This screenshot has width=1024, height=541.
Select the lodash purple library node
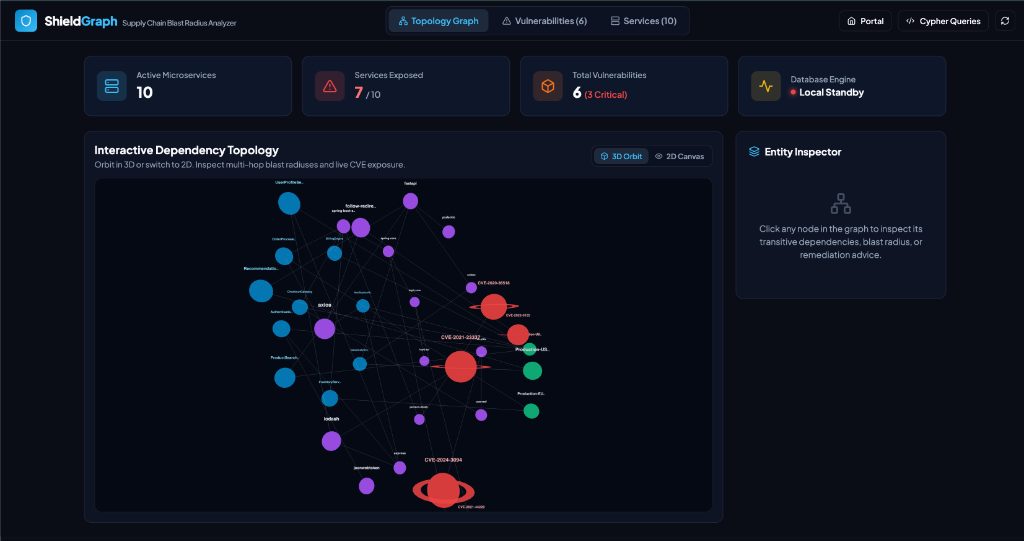[331, 441]
